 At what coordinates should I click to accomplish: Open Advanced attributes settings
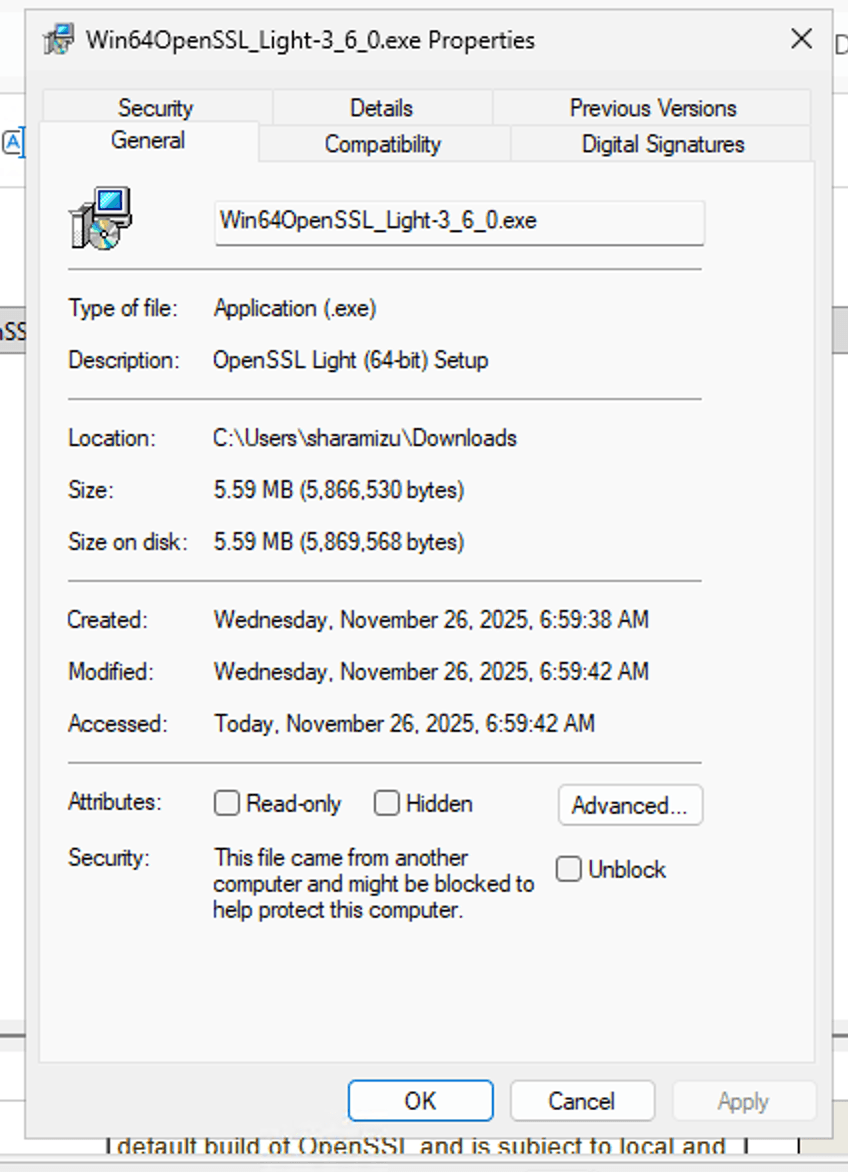pyautogui.click(x=630, y=806)
